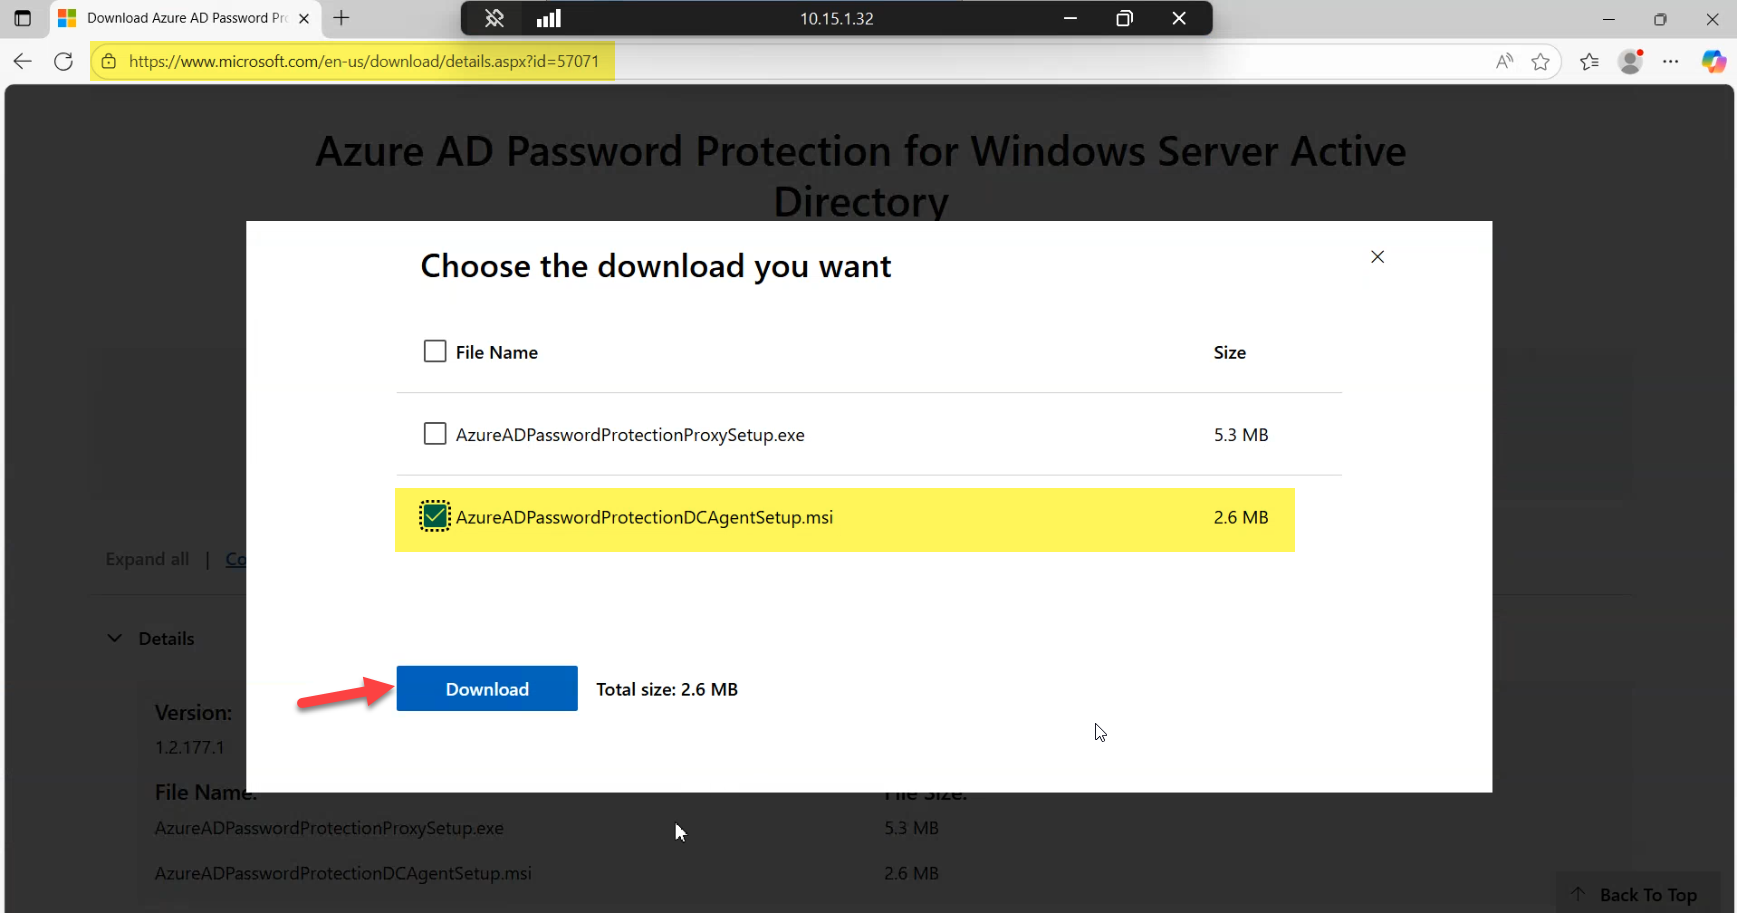
Task: Click Back To Top button
Action: (1637, 894)
